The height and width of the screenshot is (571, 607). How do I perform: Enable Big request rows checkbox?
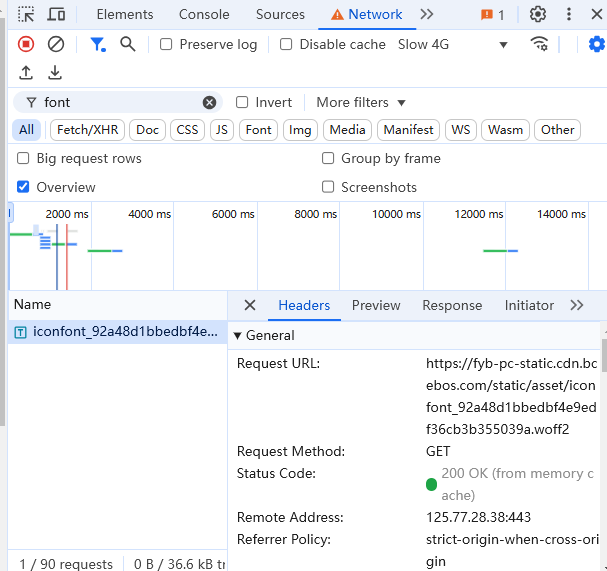23,158
